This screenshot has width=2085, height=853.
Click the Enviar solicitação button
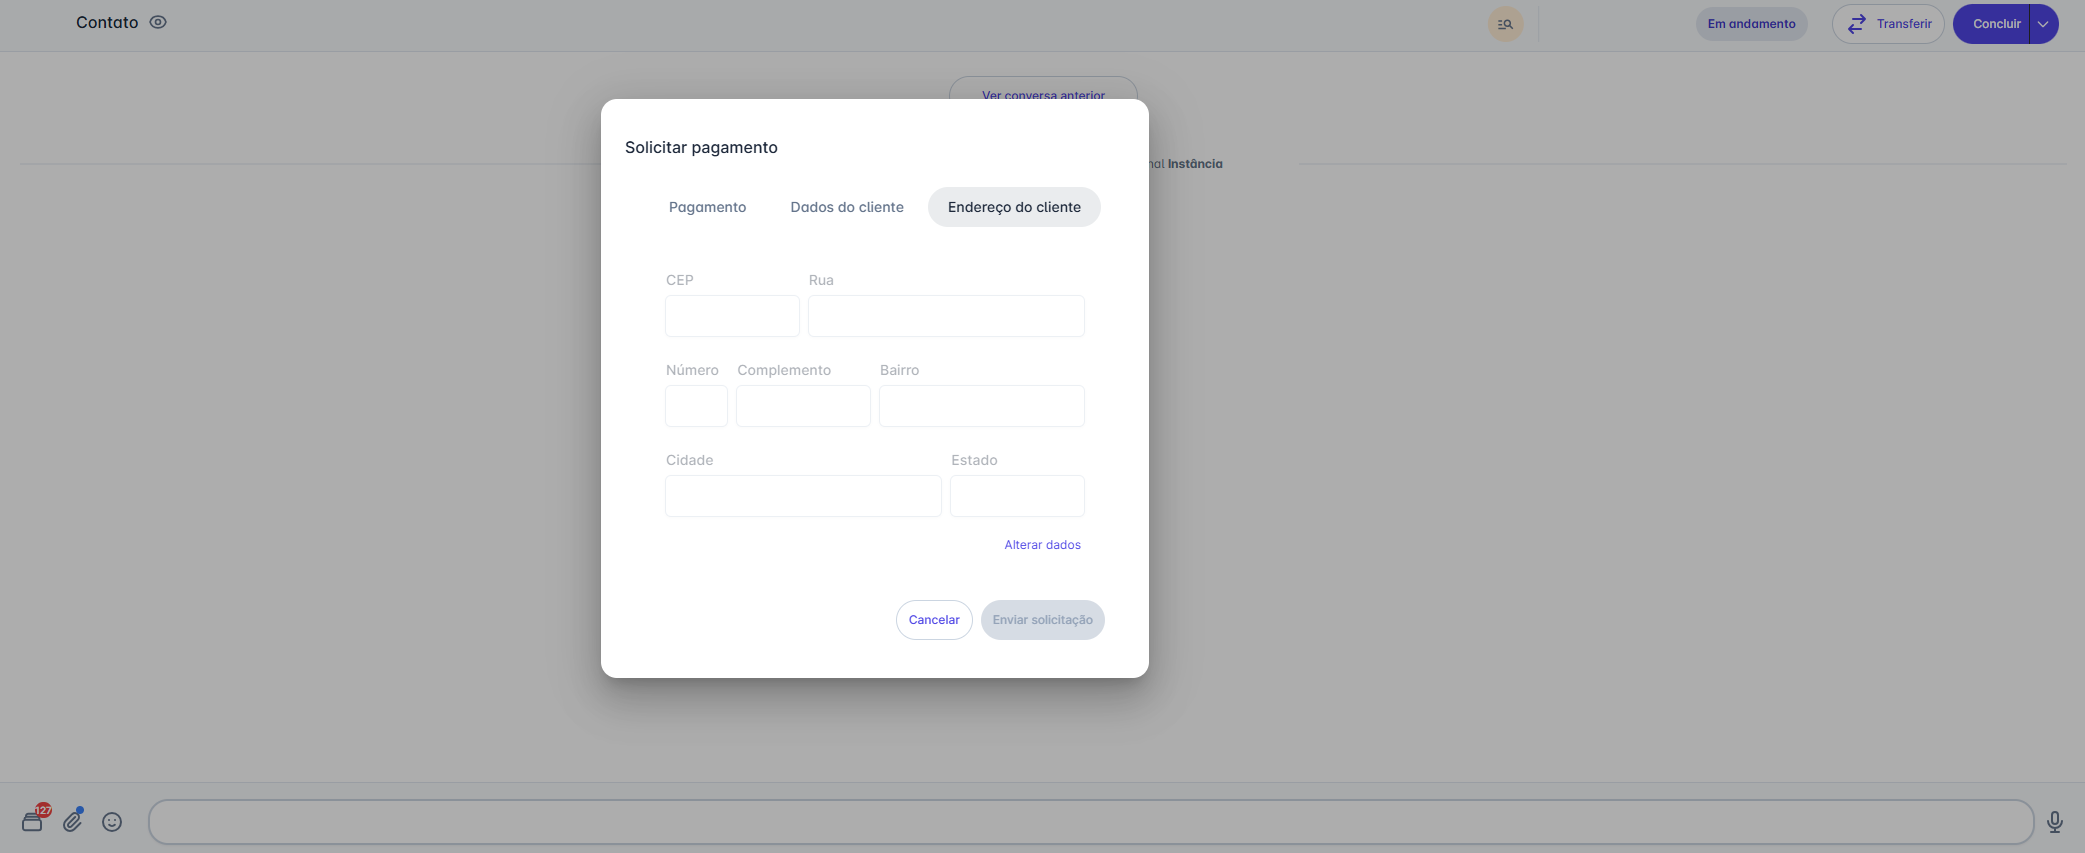point(1042,620)
